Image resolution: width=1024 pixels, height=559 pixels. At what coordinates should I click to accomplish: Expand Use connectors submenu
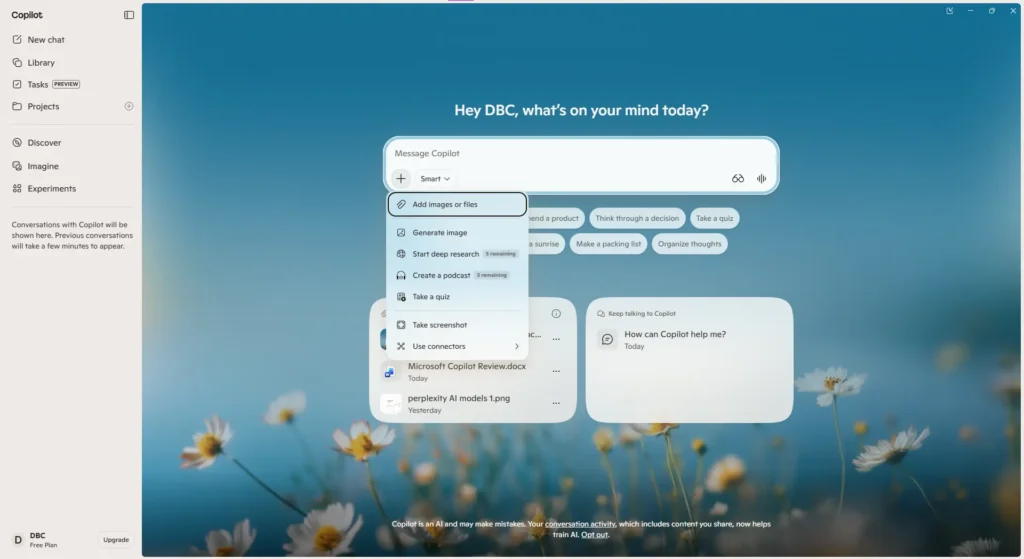click(x=457, y=347)
